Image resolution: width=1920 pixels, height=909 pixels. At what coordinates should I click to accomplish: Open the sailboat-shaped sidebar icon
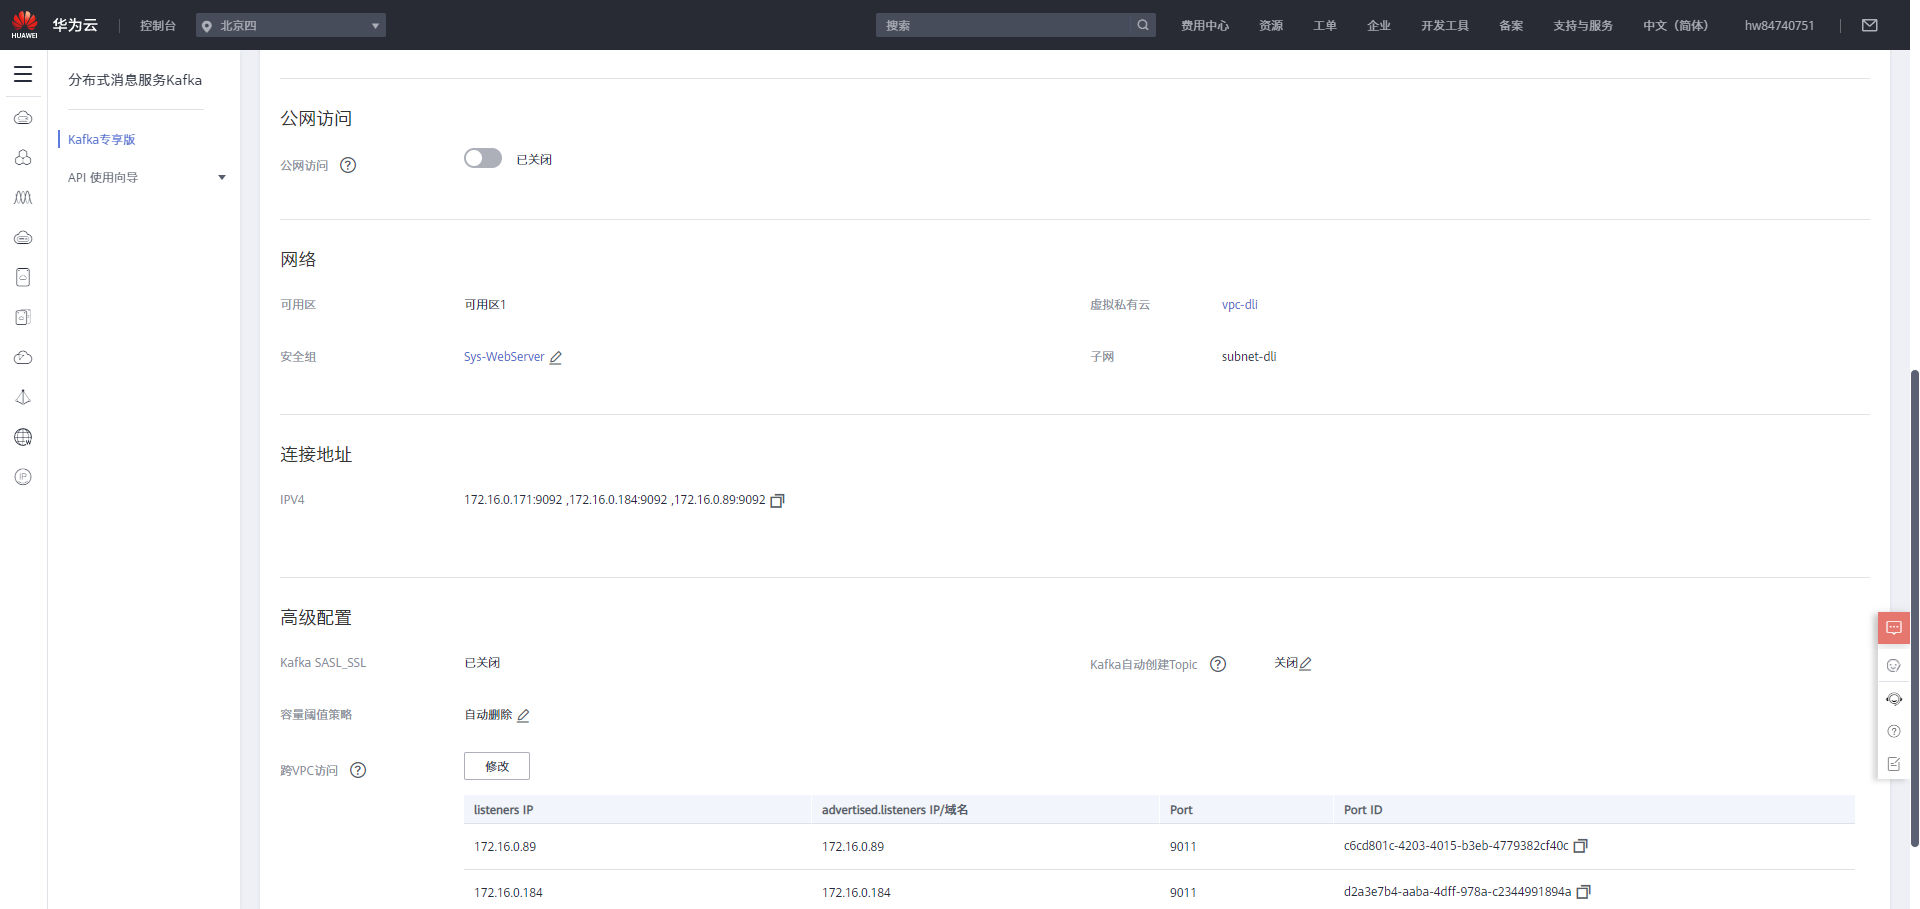click(23, 397)
